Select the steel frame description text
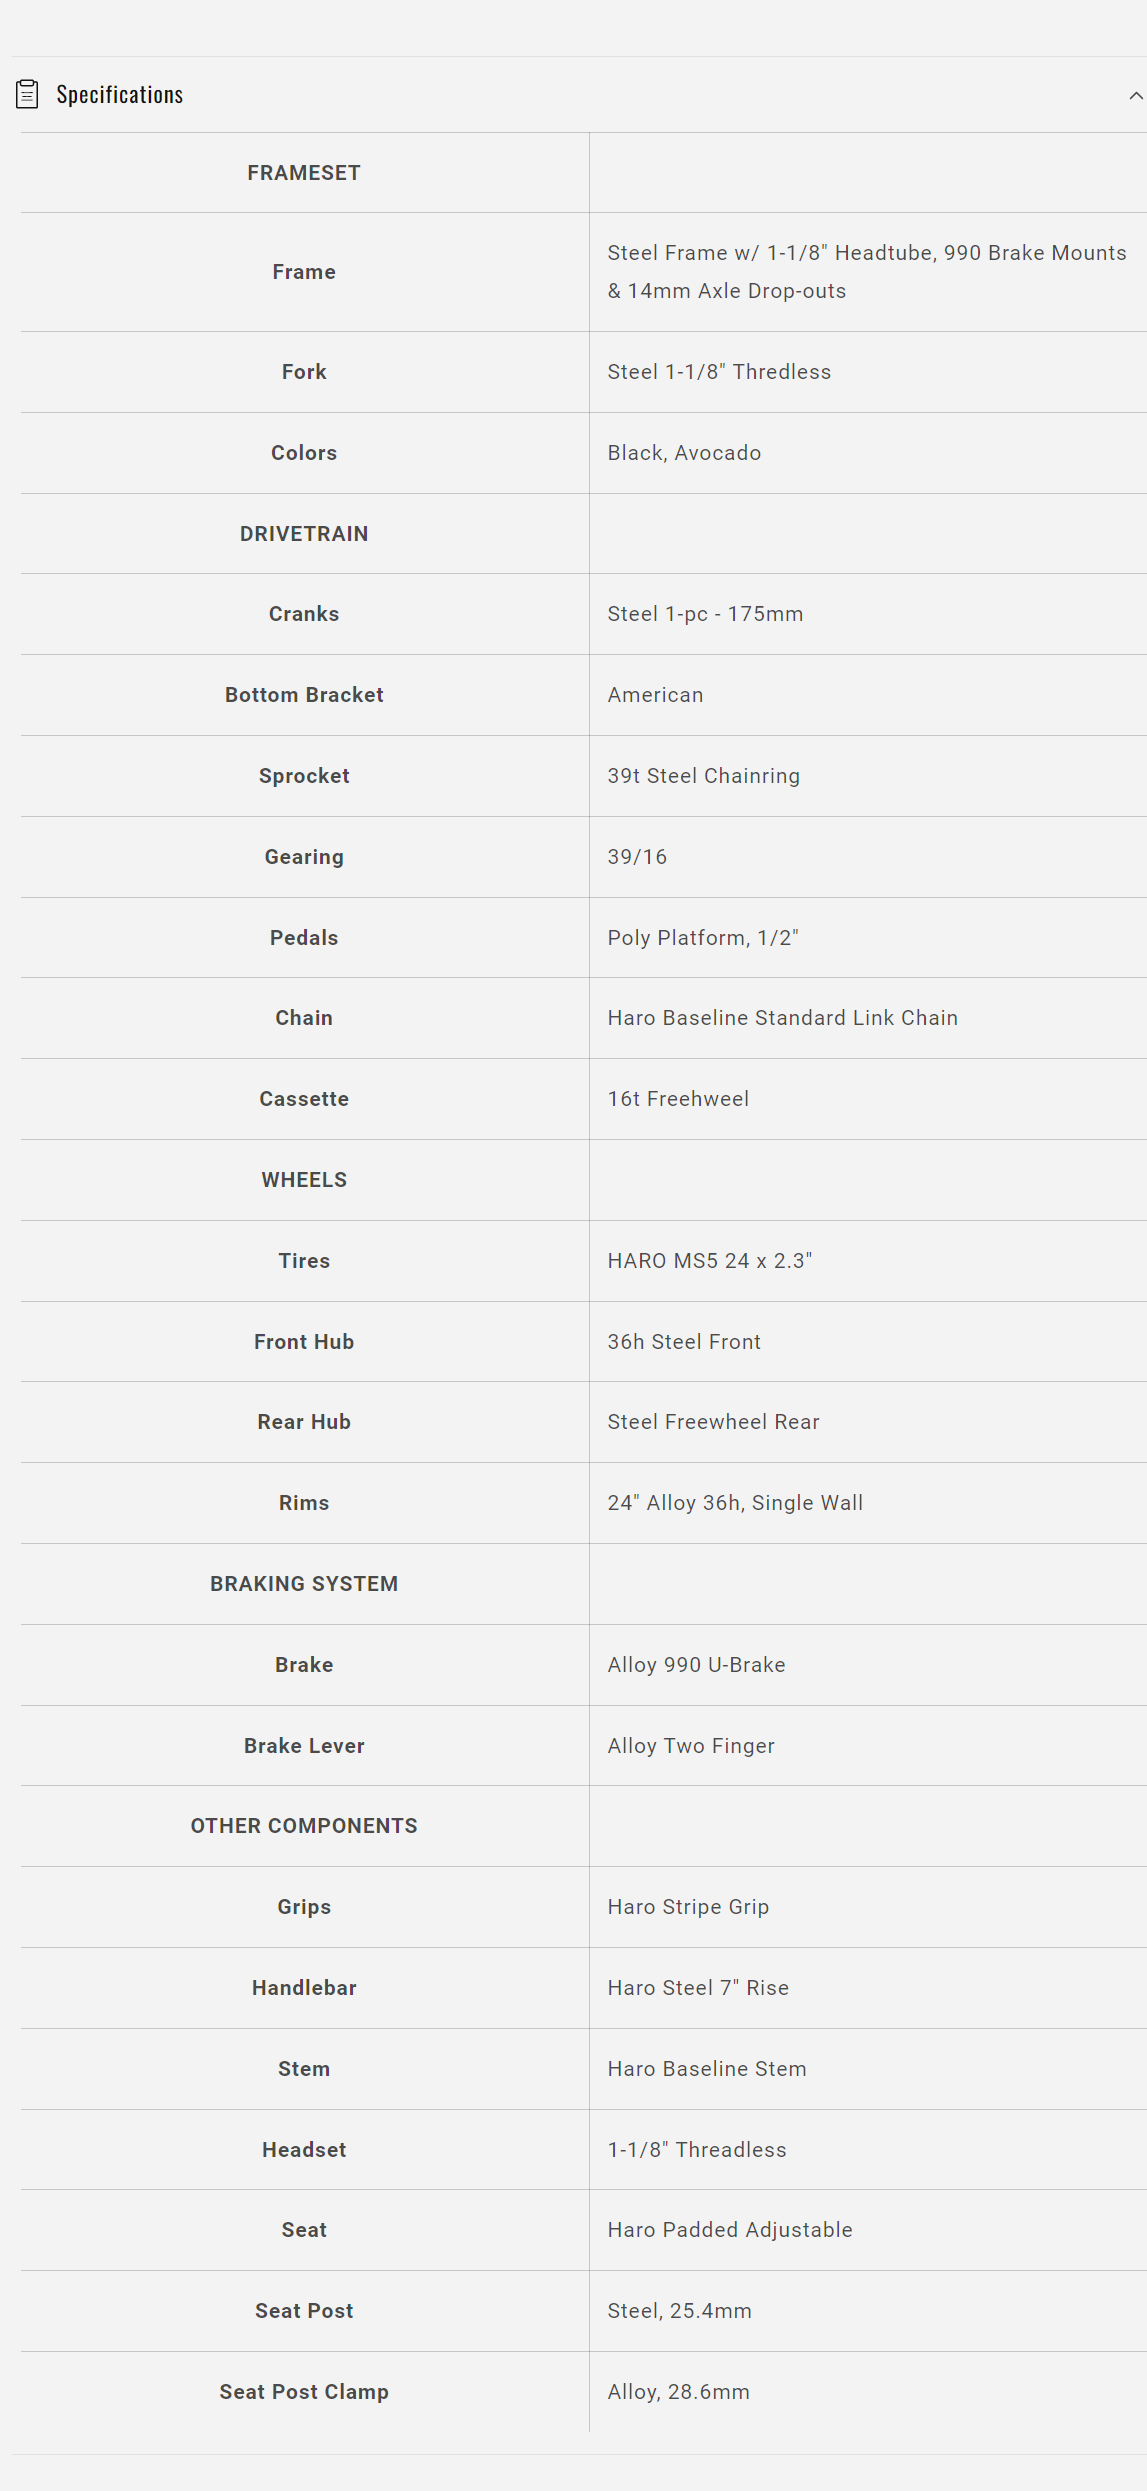 [866, 272]
